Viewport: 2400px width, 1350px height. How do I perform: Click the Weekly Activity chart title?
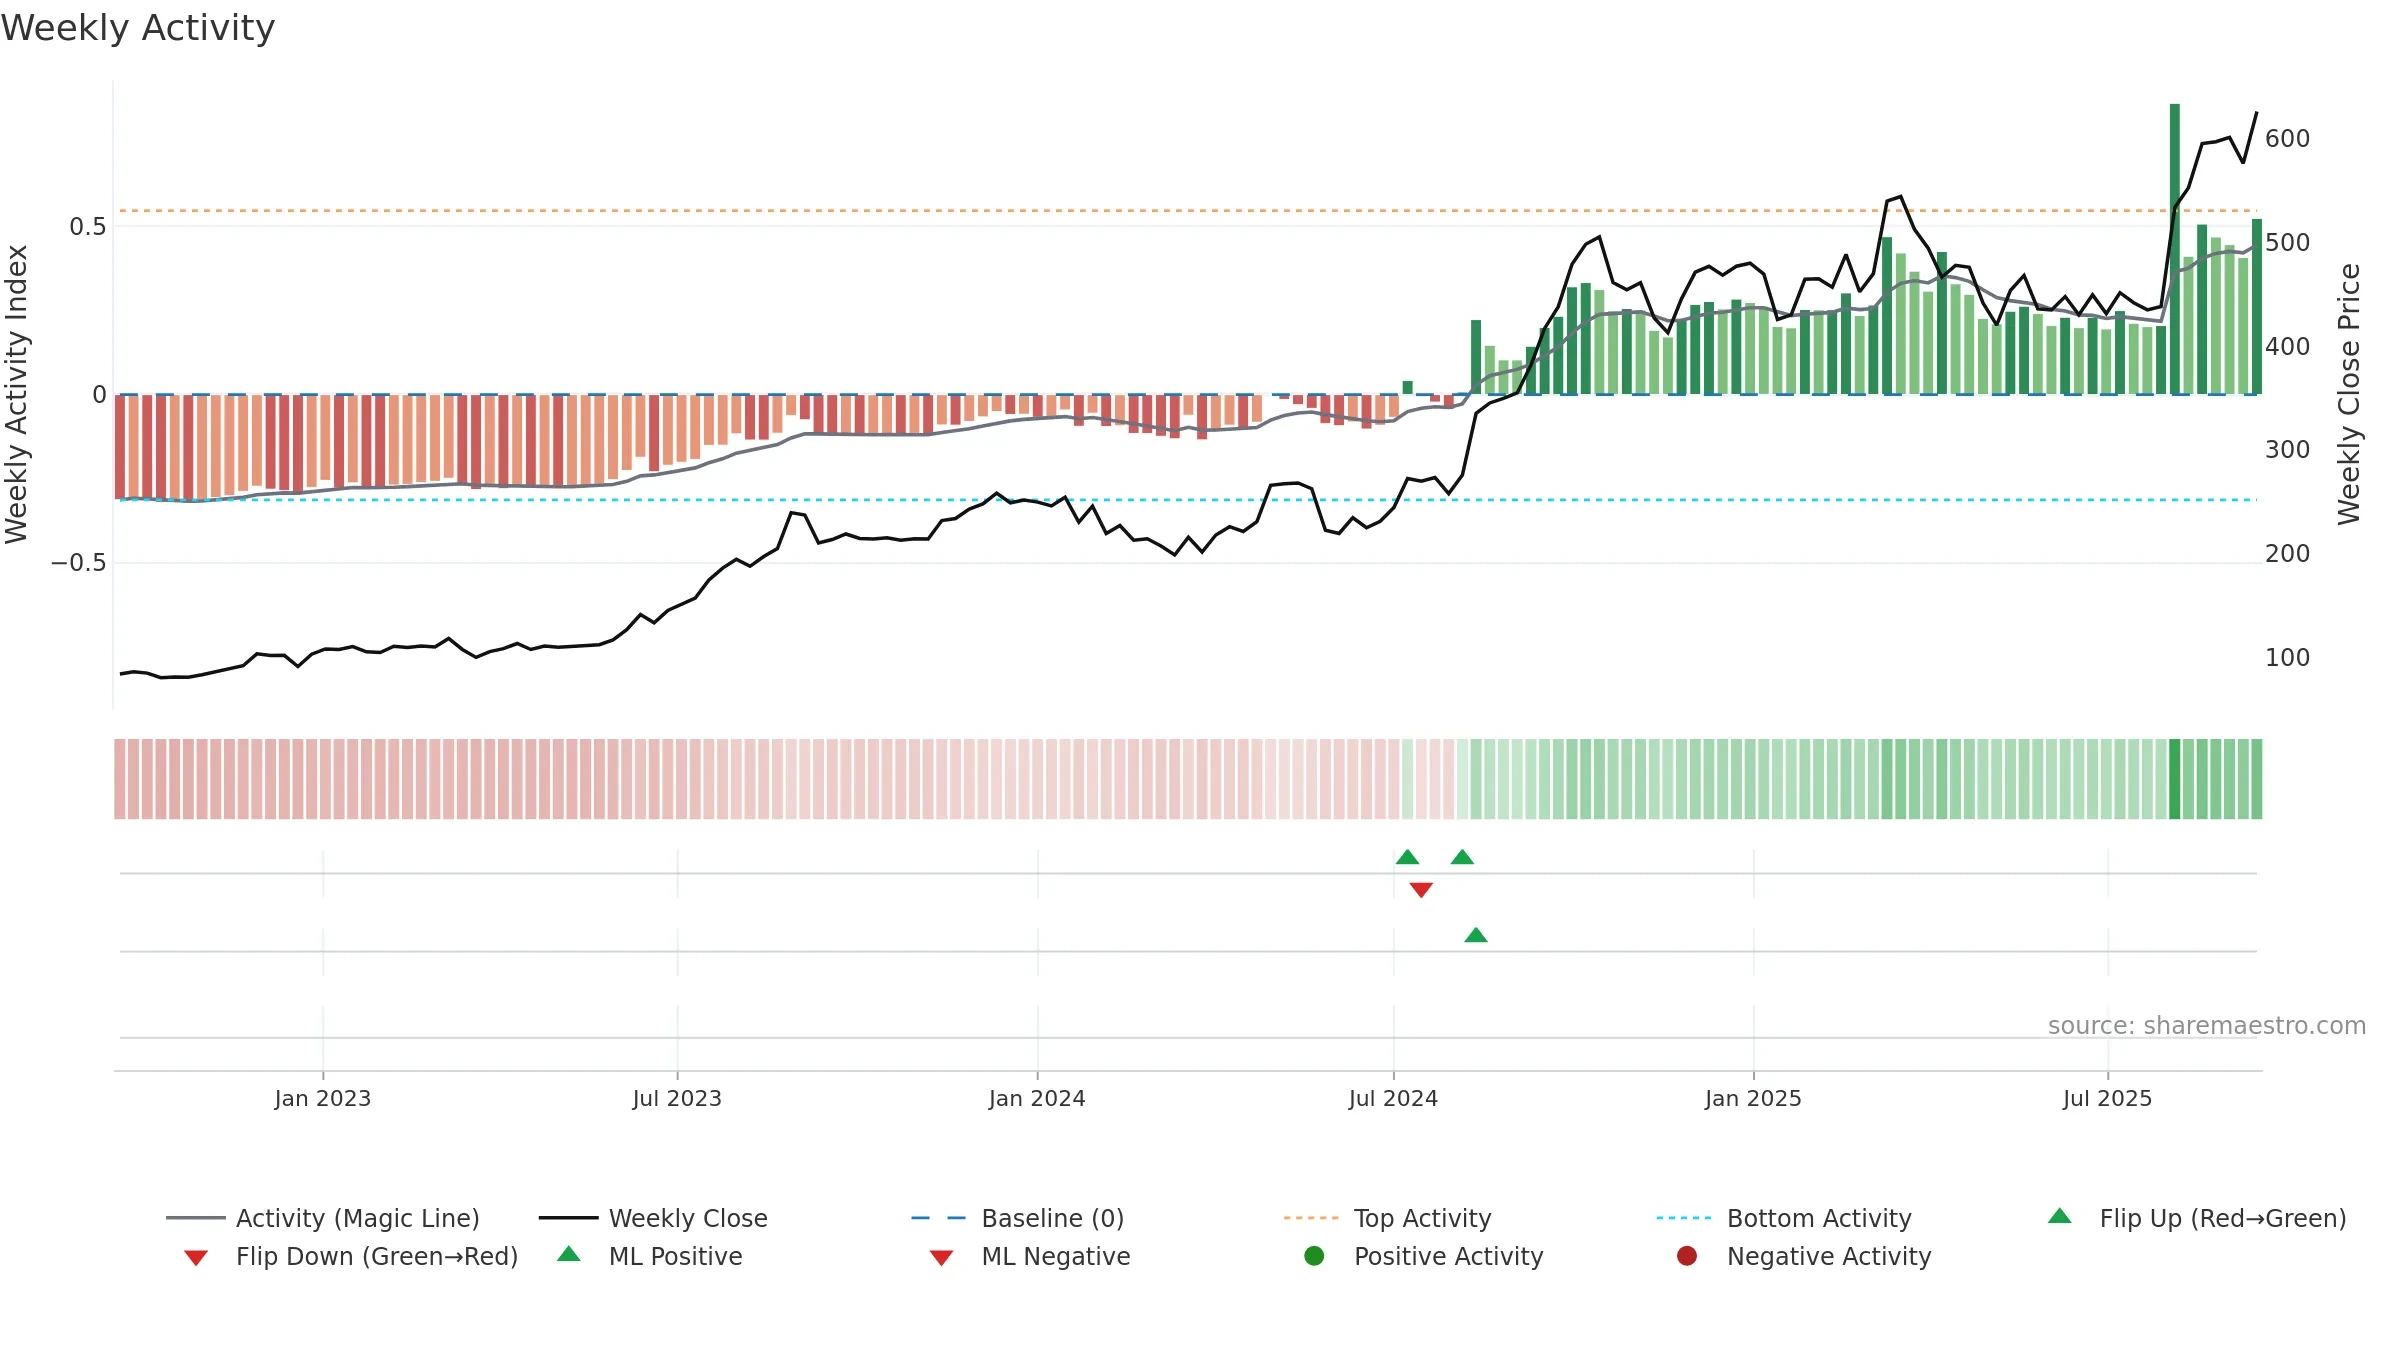pos(138,28)
